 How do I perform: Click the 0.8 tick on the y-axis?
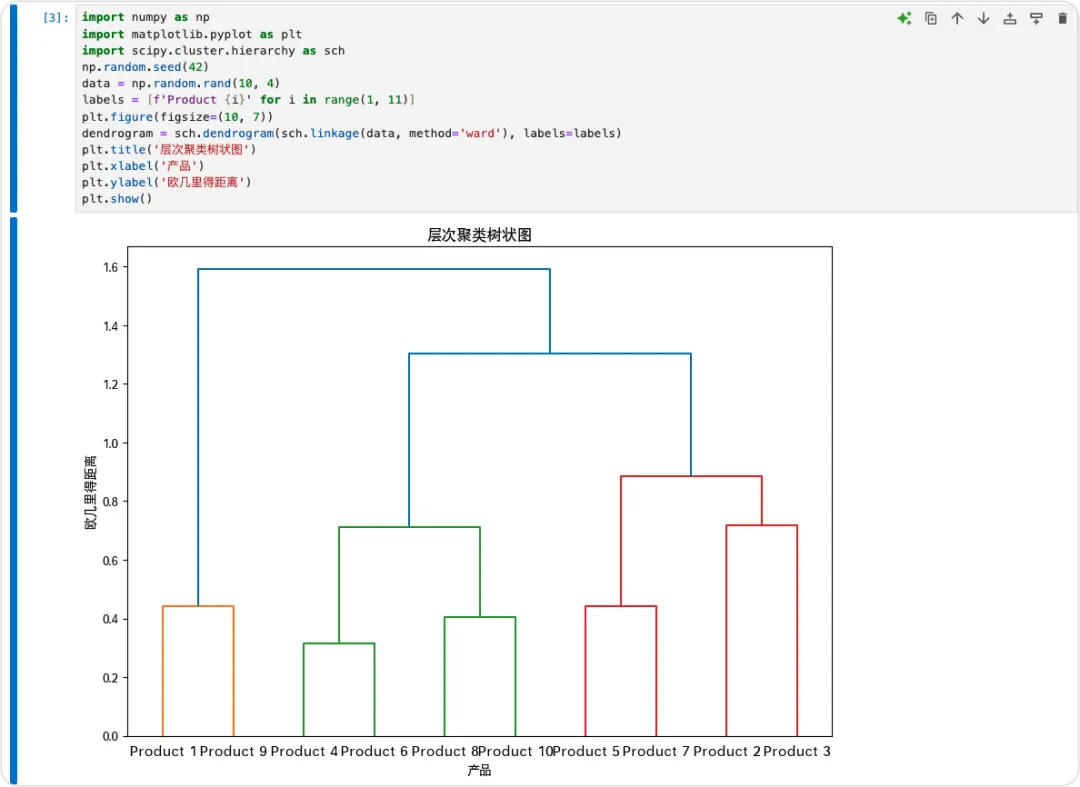pos(111,502)
